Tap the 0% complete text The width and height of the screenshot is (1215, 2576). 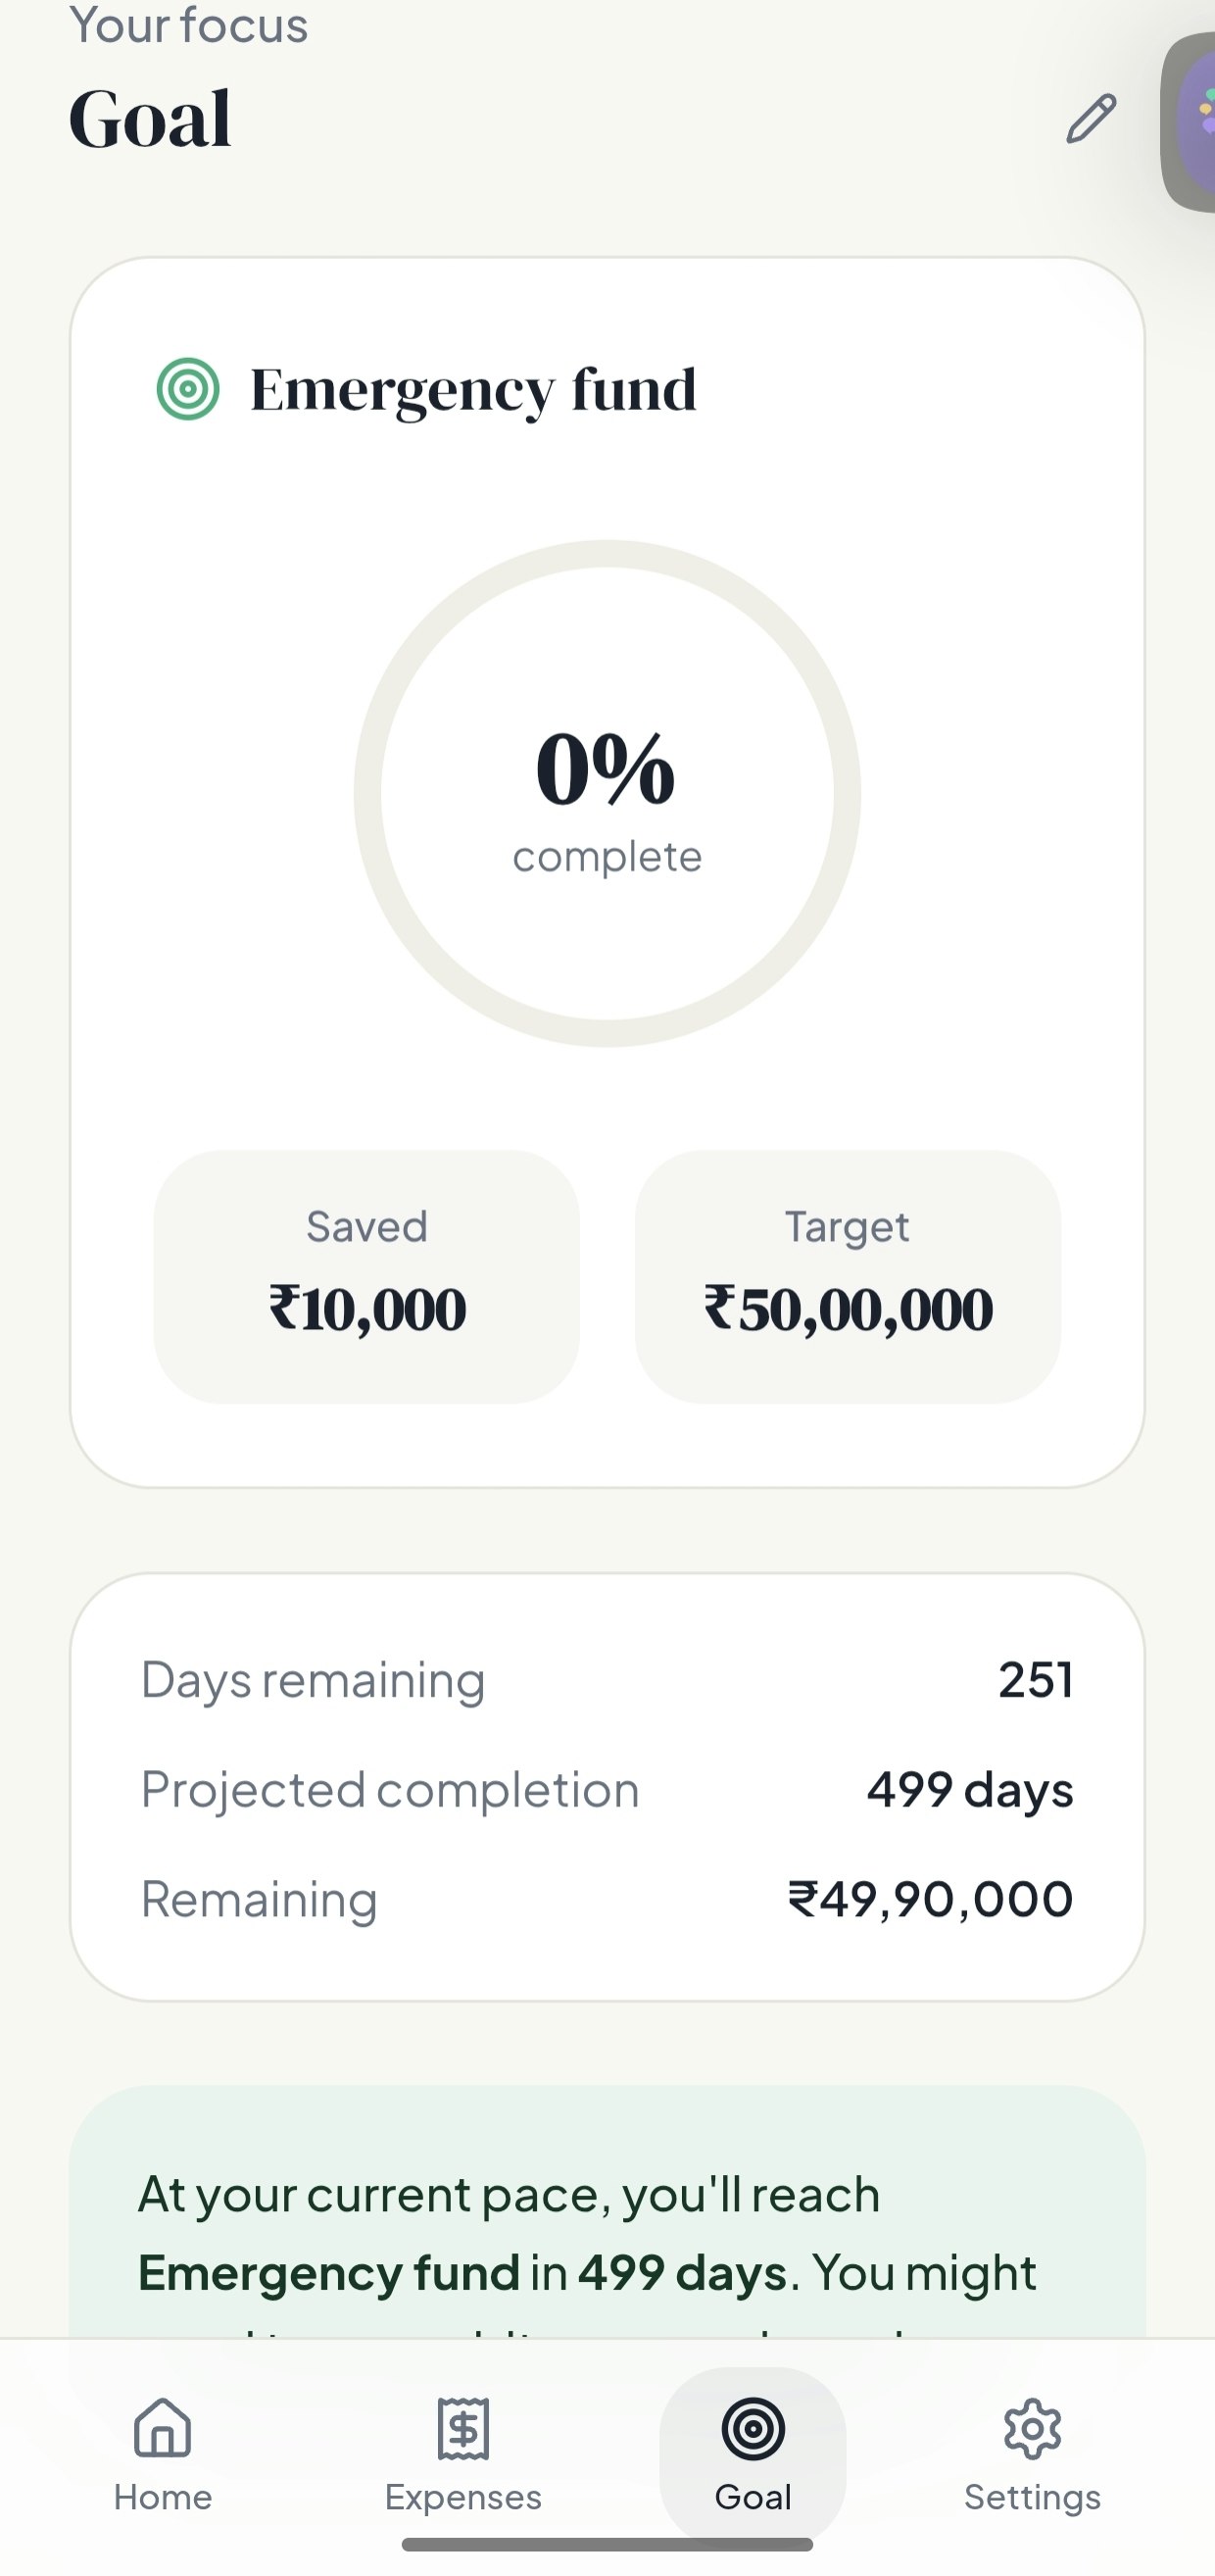[607, 795]
